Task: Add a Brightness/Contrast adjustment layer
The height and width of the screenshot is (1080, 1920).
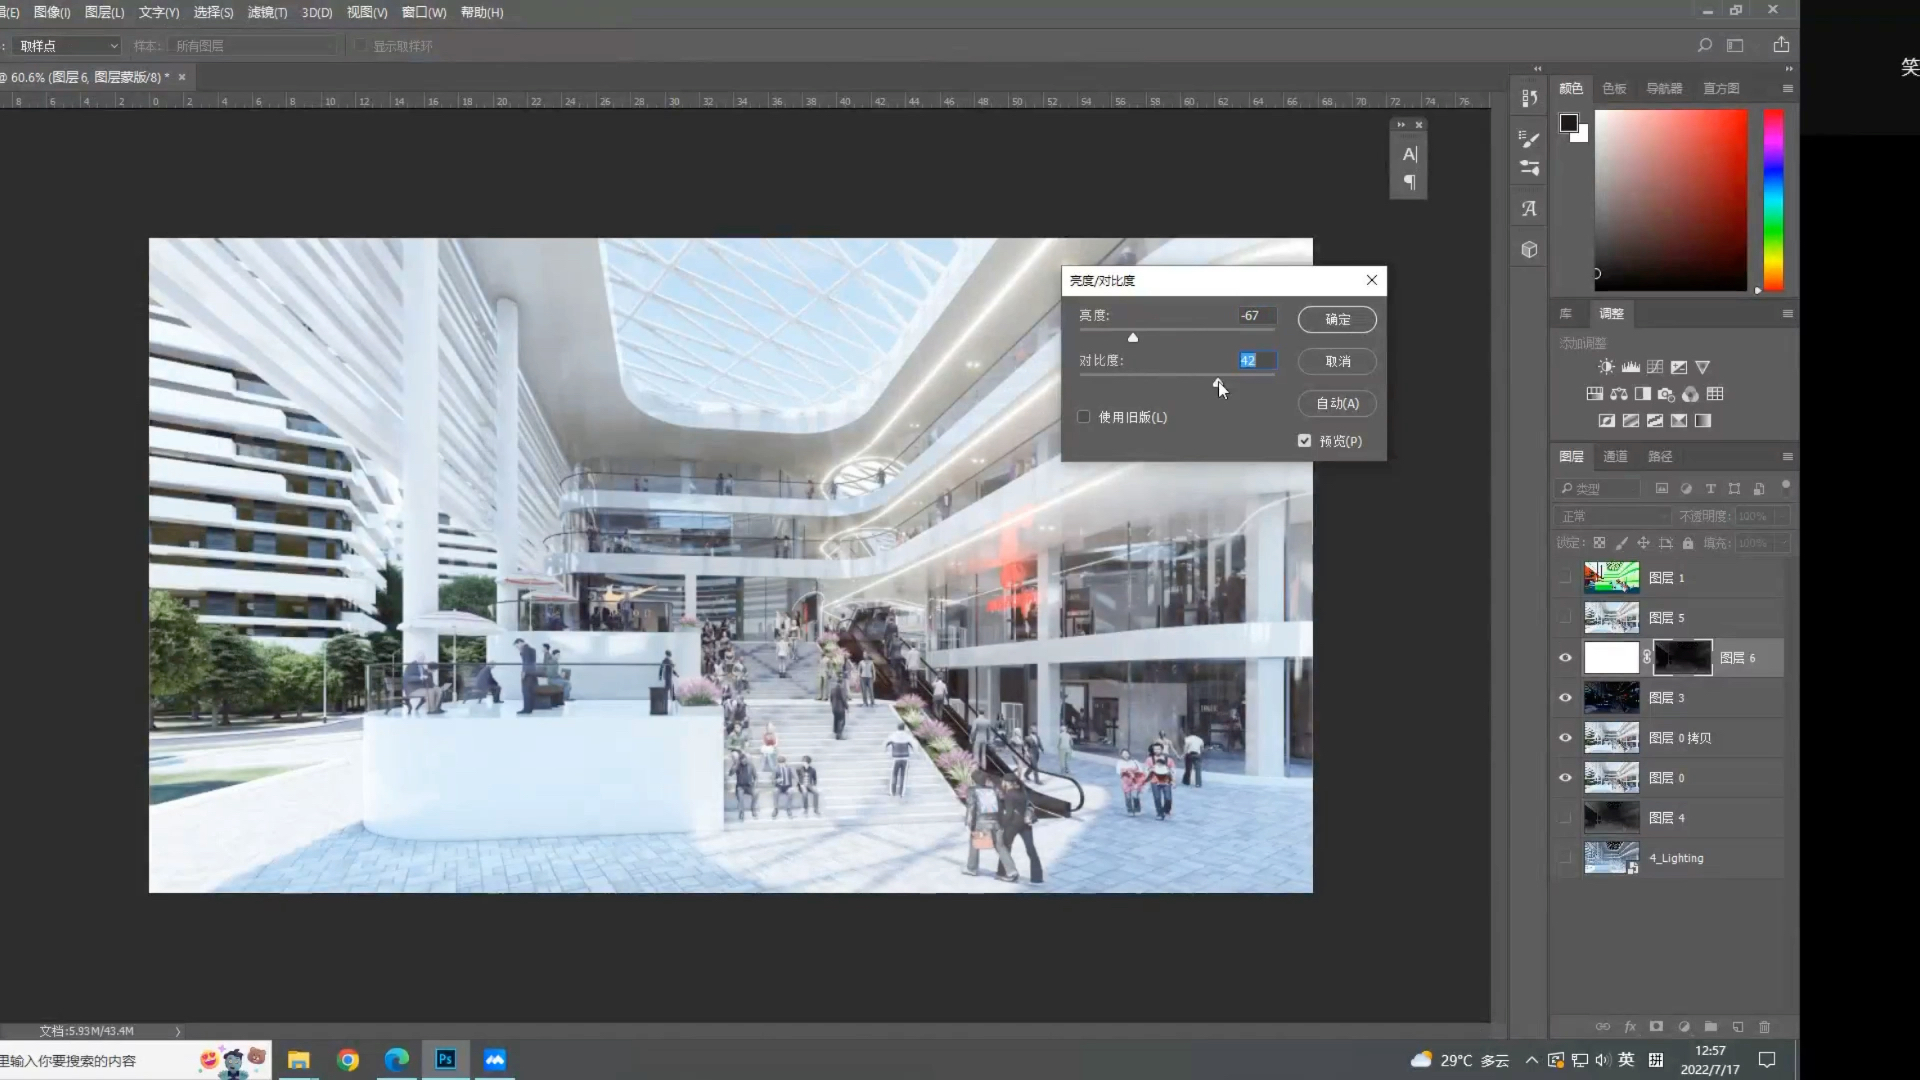Action: [1606, 367]
